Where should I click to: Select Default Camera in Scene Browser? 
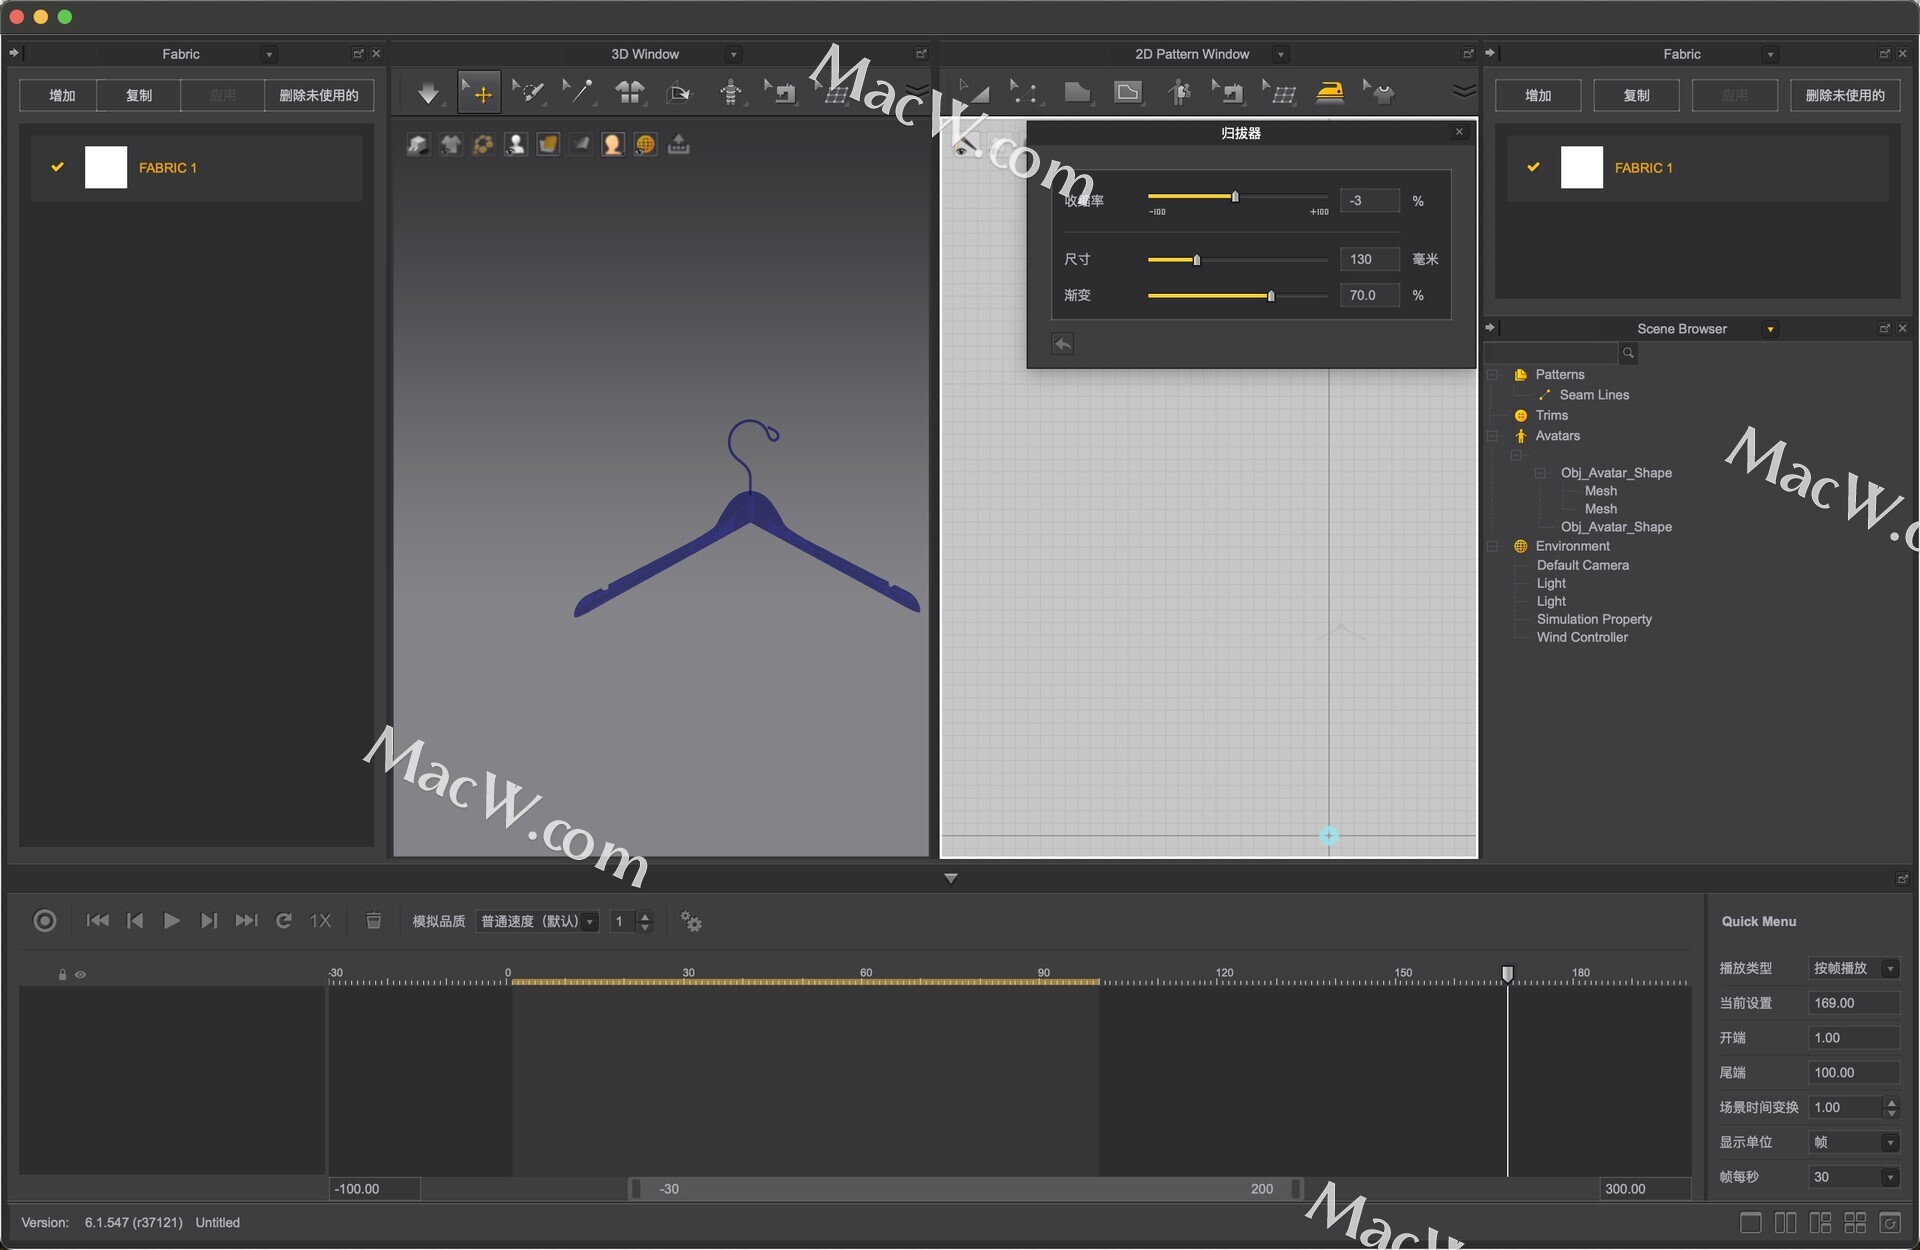pos(1583,565)
